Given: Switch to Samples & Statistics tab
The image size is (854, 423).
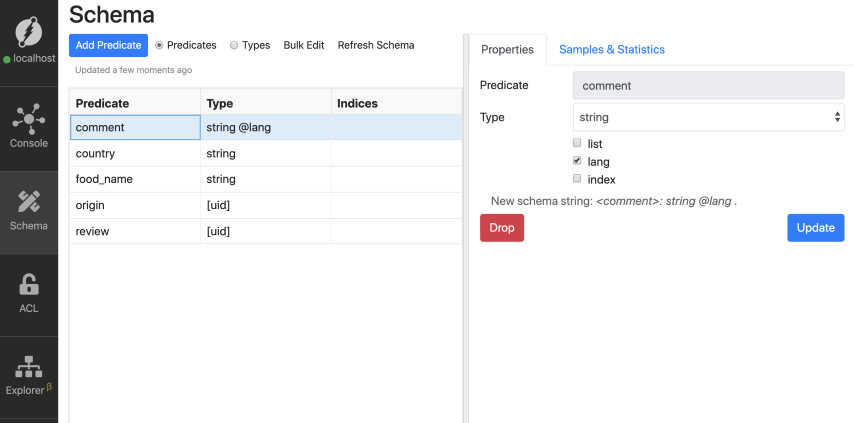Looking at the screenshot, I should [611, 49].
